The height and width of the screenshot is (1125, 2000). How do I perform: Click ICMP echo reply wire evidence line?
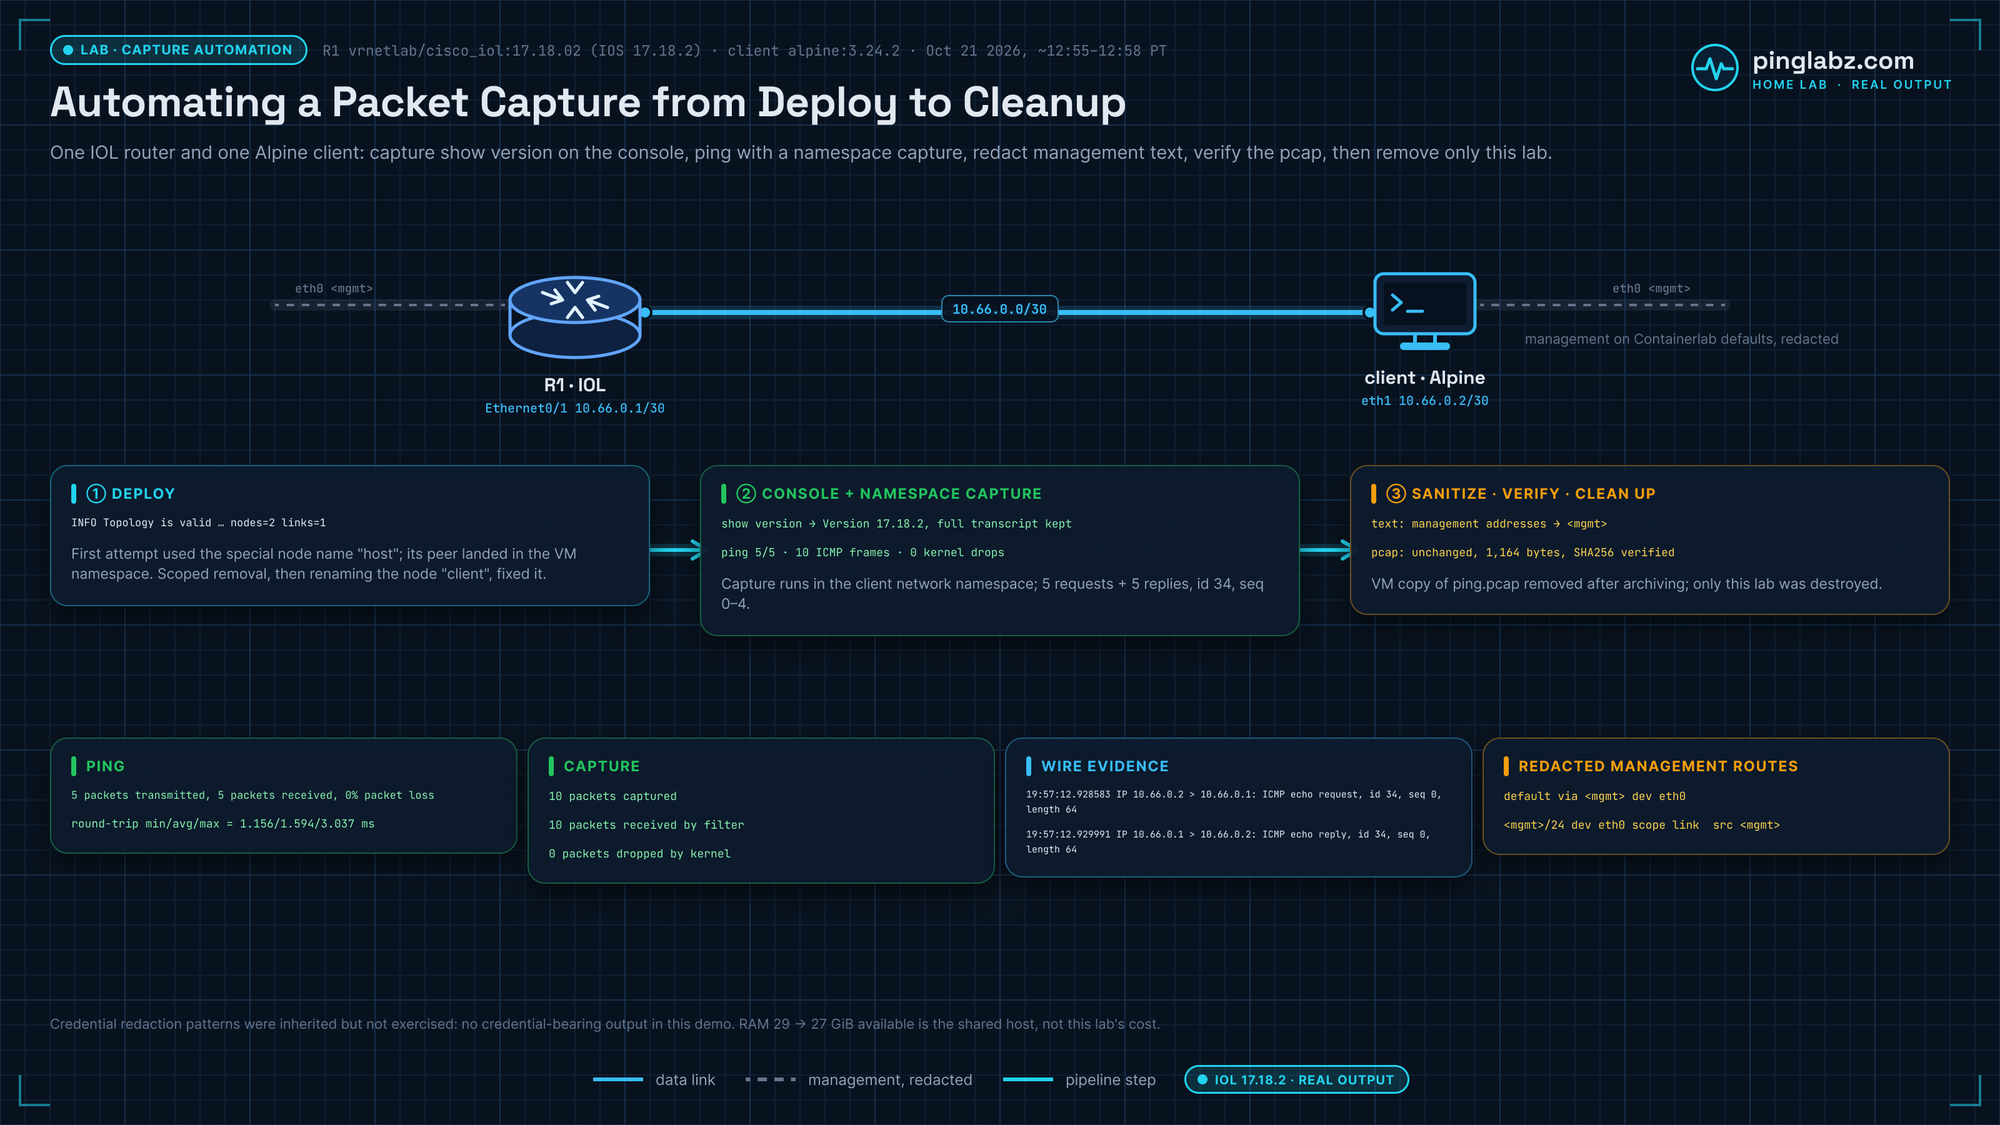tap(1228, 842)
